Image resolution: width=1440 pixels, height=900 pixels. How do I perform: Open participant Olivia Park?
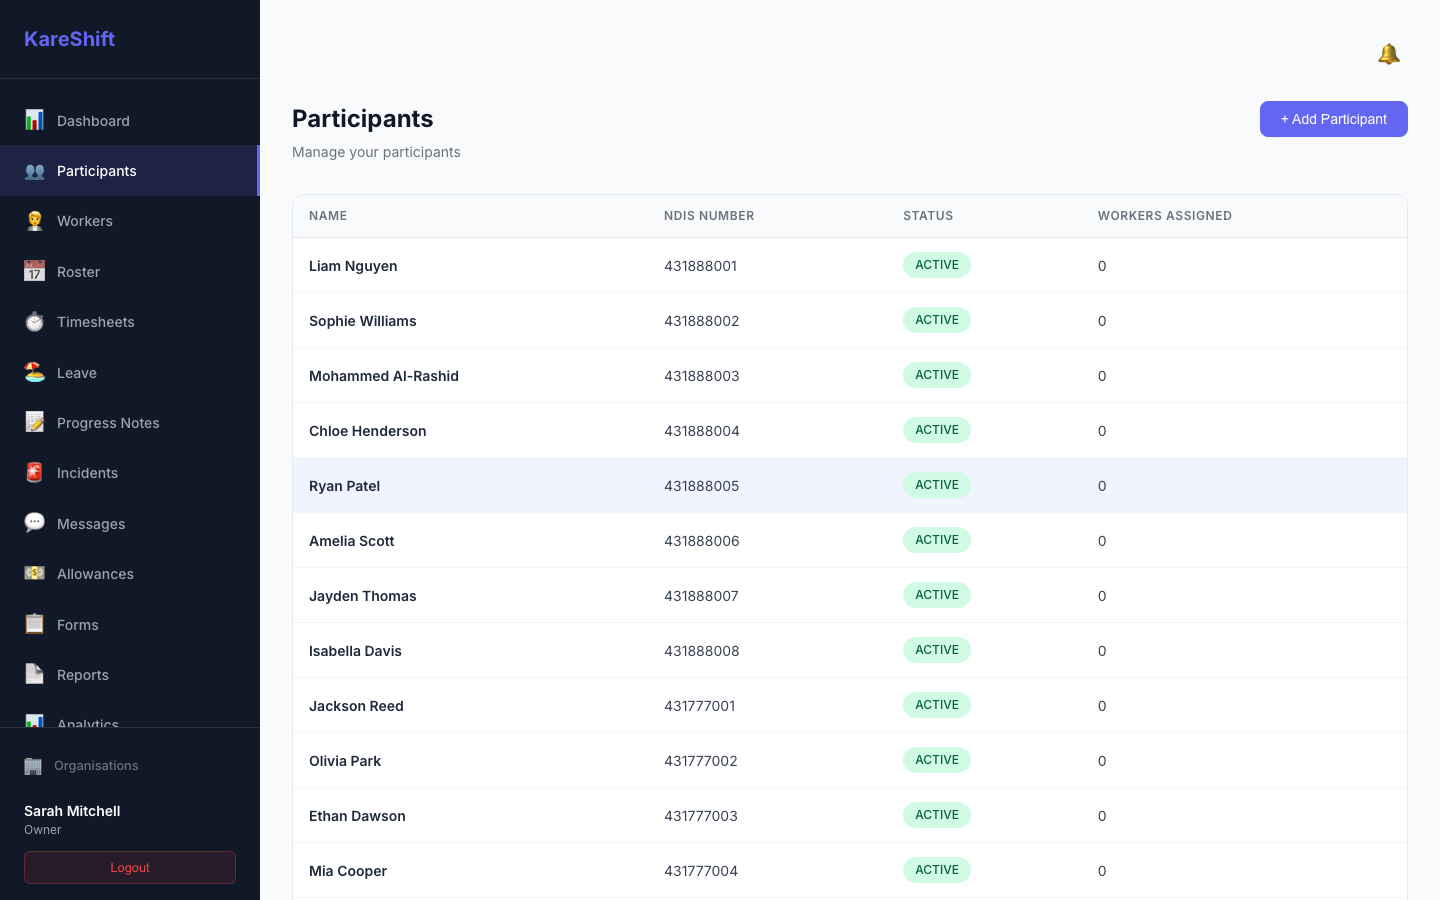[345, 761]
